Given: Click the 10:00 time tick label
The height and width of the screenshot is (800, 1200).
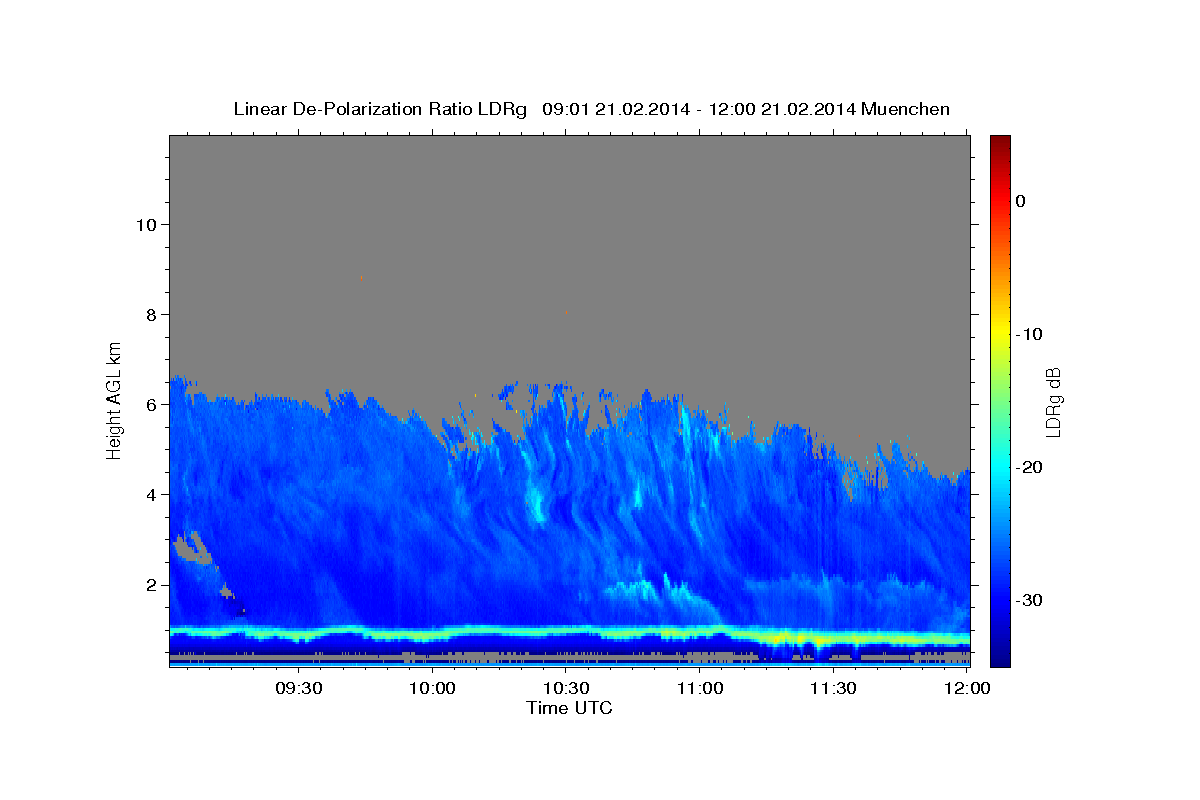Looking at the screenshot, I should coord(433,688).
